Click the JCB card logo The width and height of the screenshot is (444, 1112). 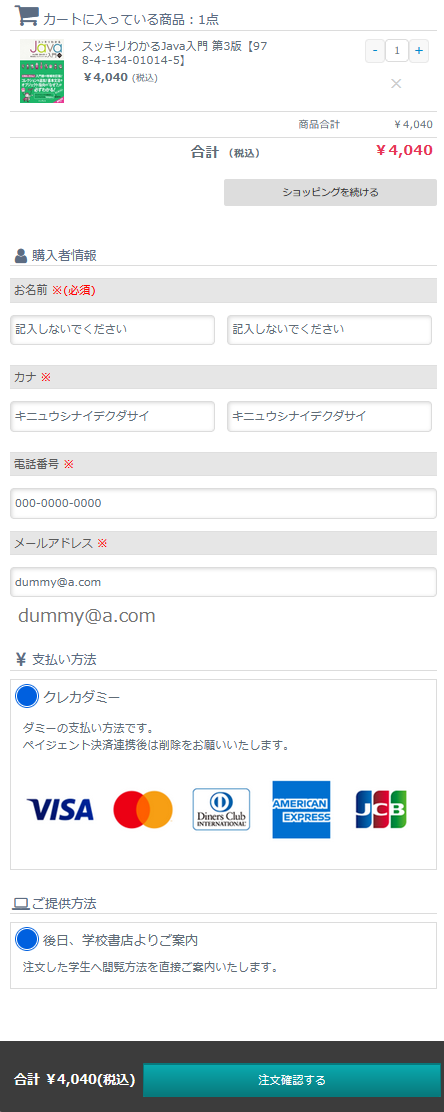pyautogui.click(x=382, y=809)
